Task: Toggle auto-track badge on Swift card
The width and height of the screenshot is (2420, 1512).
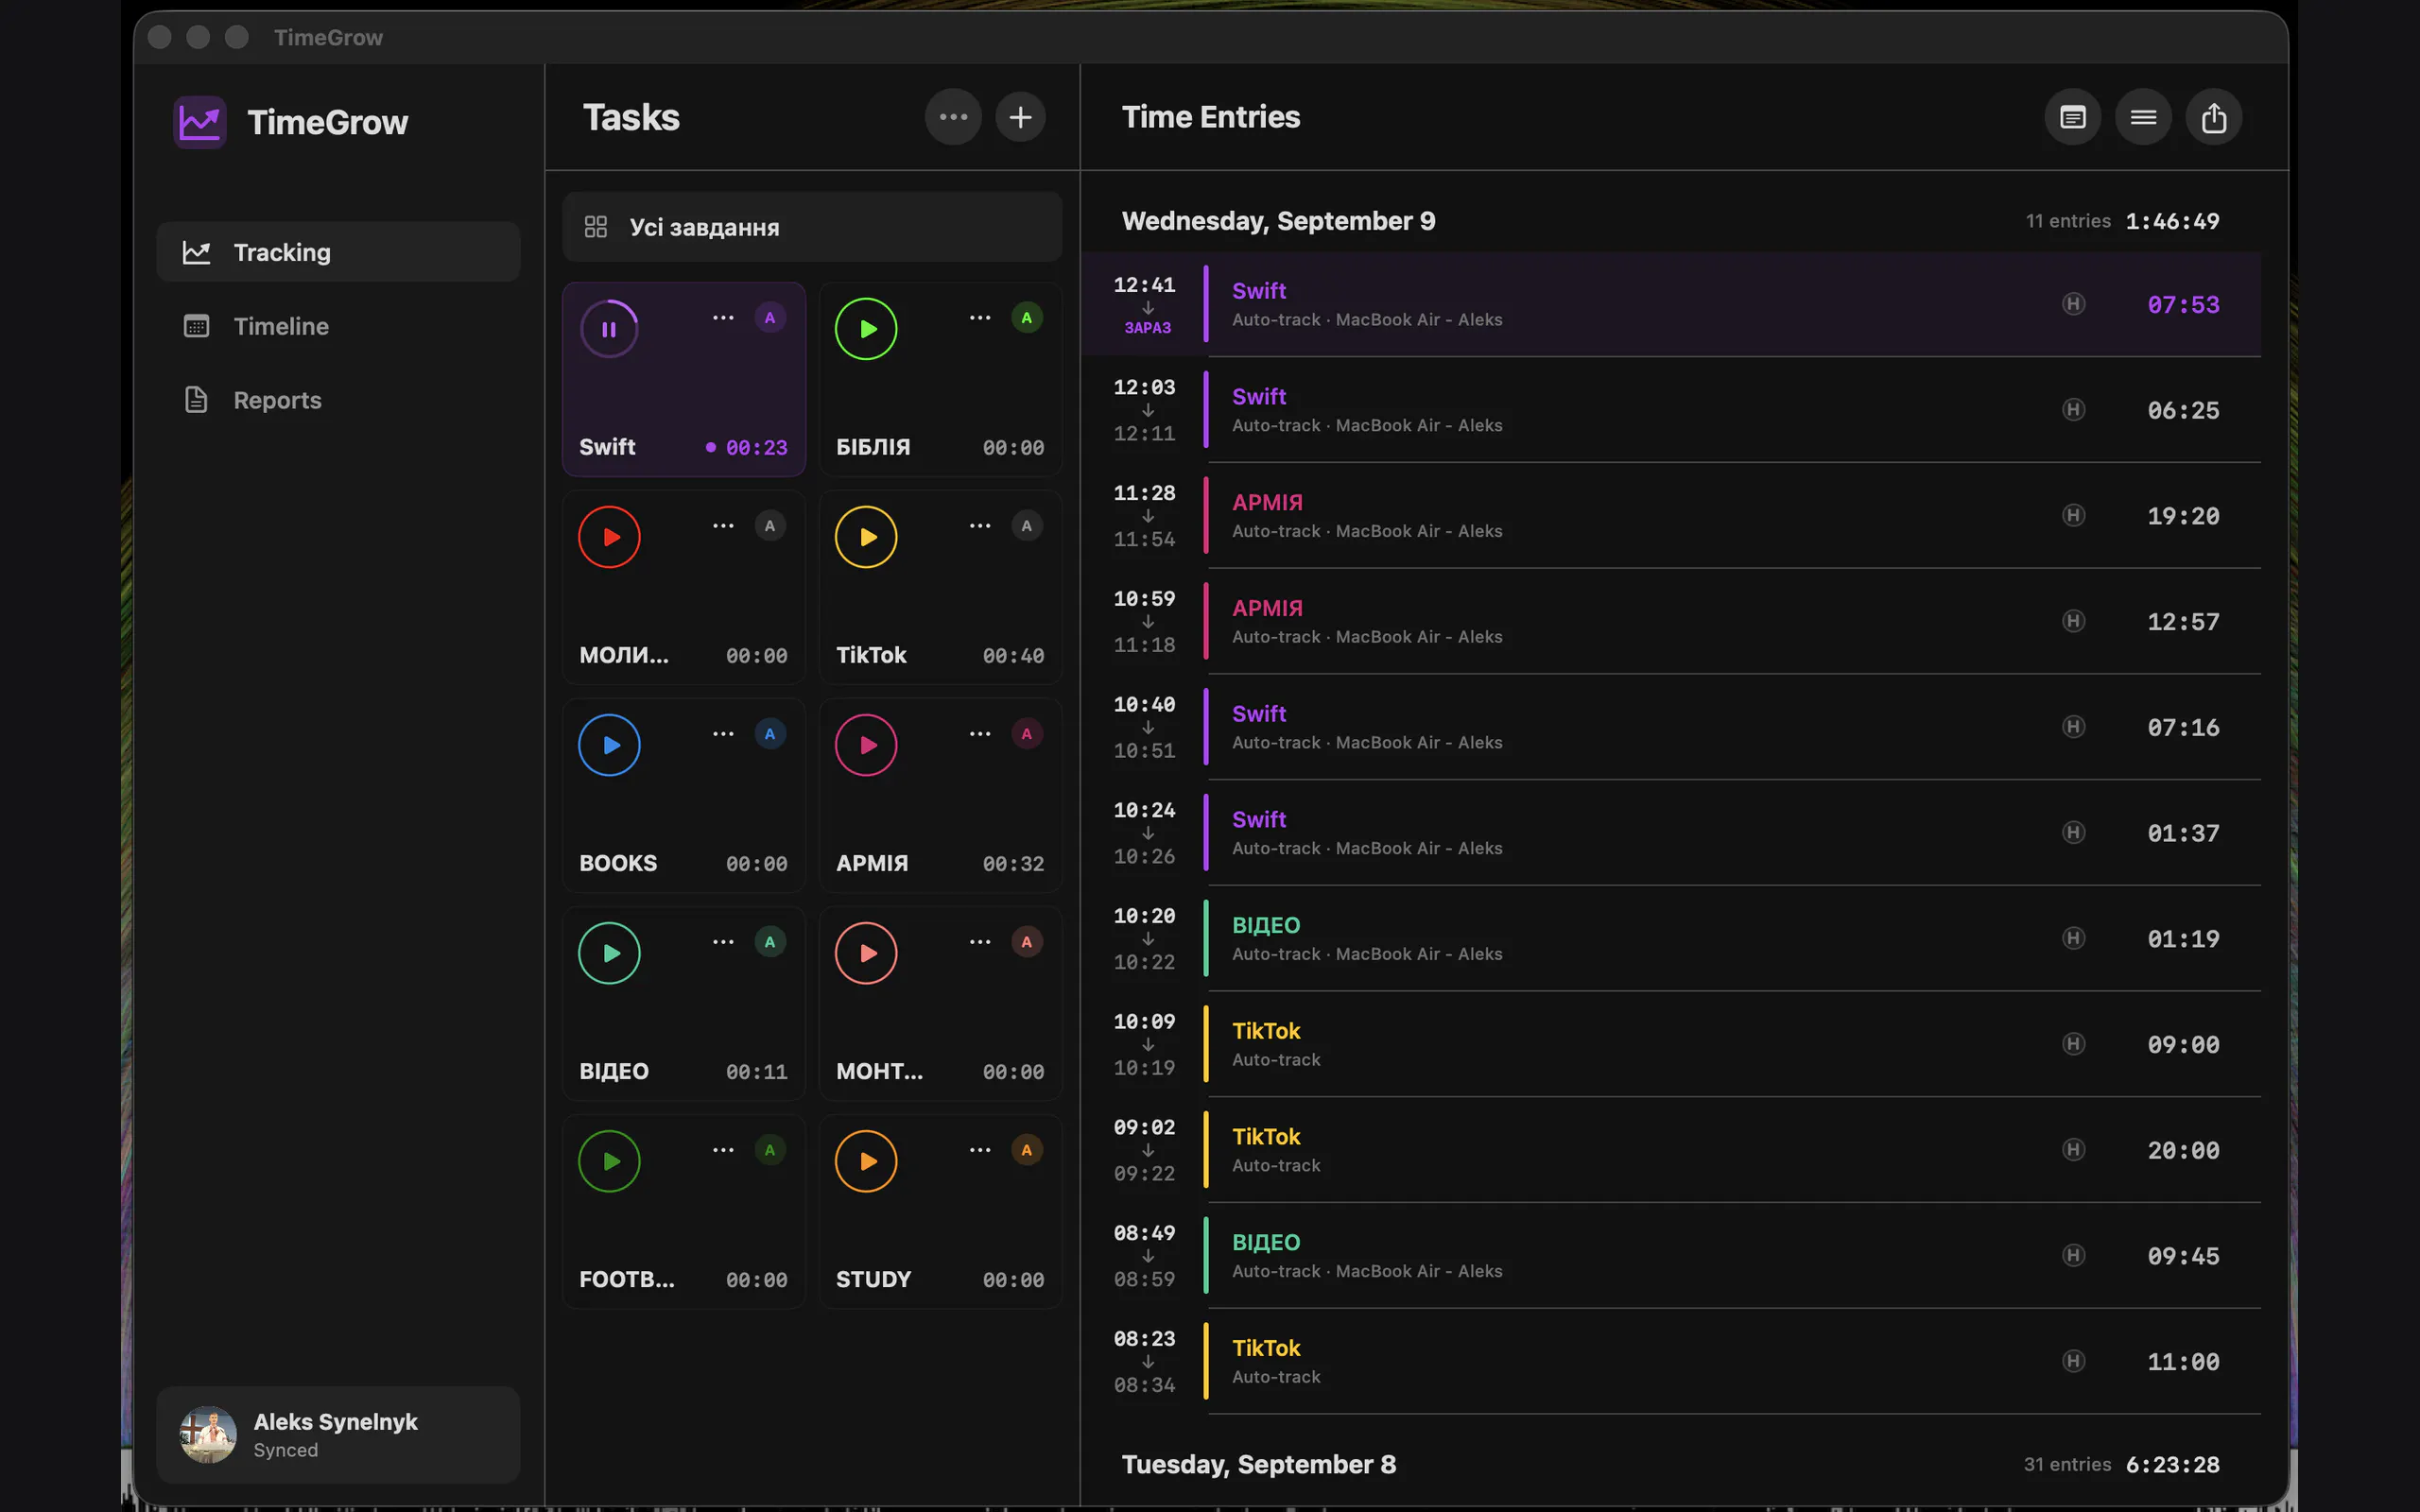Action: [x=770, y=318]
